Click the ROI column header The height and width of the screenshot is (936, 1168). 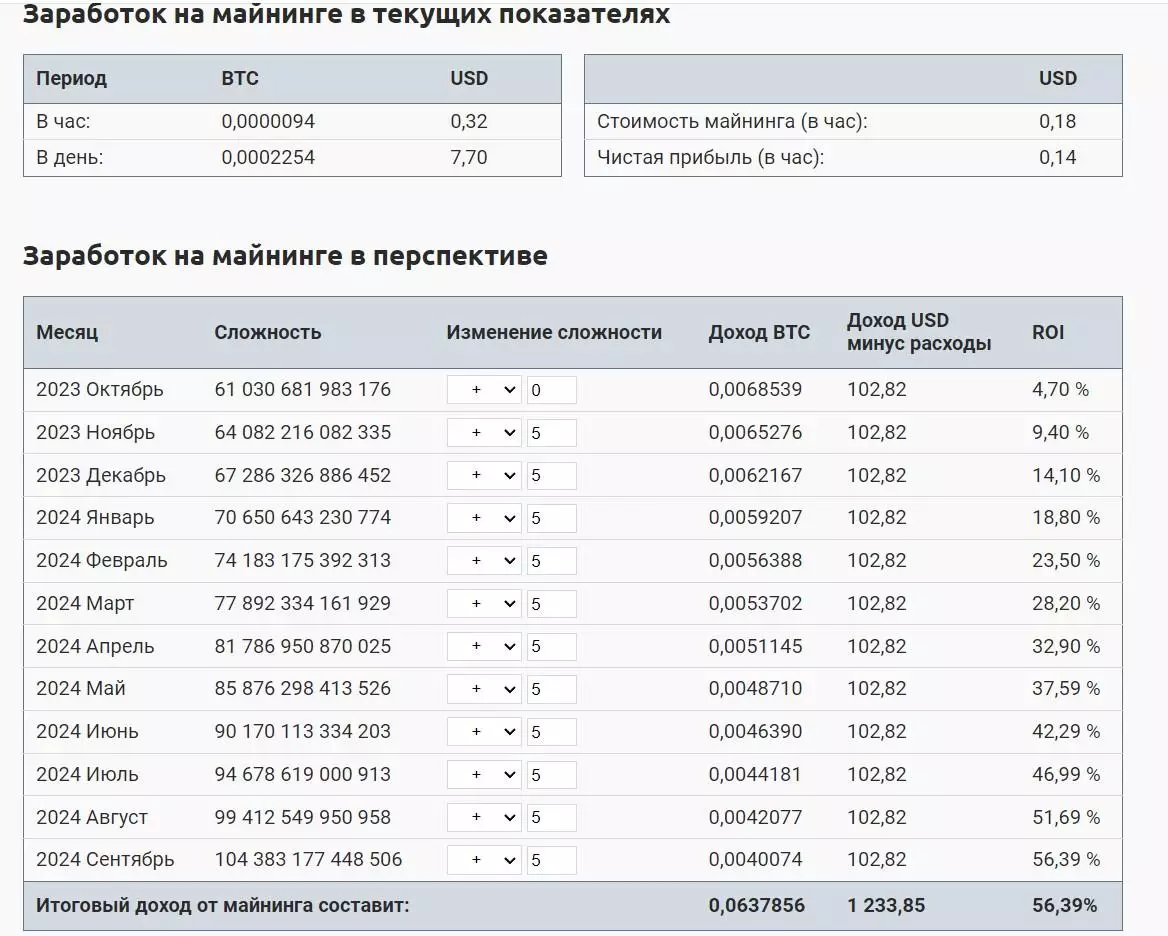pyautogui.click(x=1048, y=332)
